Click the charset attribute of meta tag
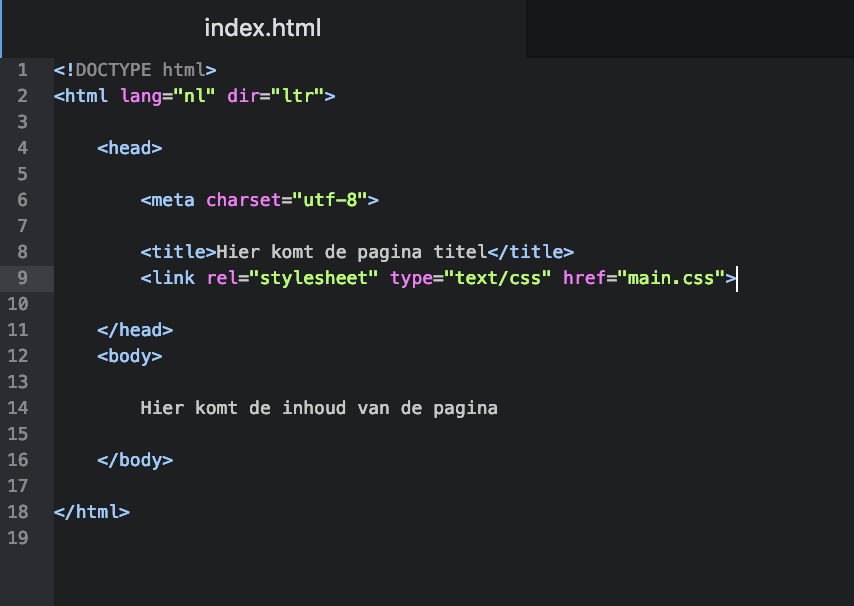This screenshot has width=854, height=606. click(243, 200)
